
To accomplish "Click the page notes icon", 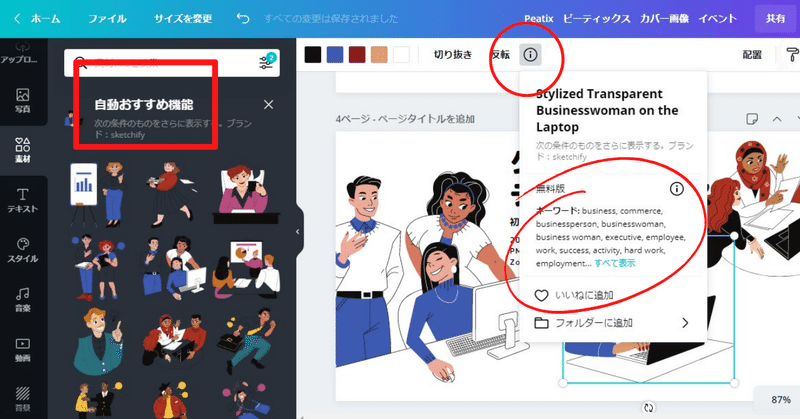I will 752,119.
